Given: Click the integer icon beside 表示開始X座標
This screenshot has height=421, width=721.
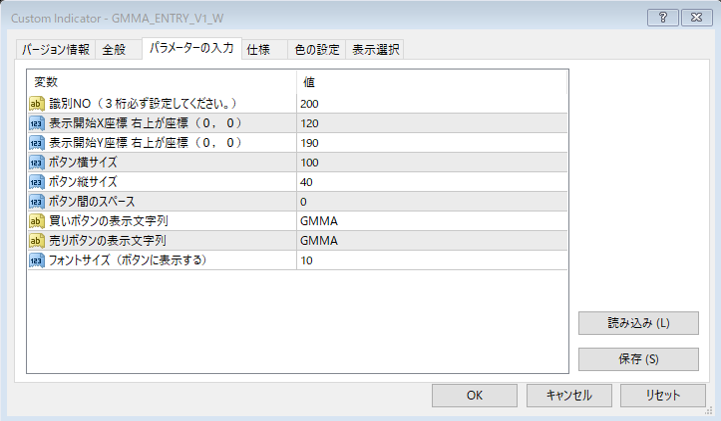Looking at the screenshot, I should (x=37, y=123).
